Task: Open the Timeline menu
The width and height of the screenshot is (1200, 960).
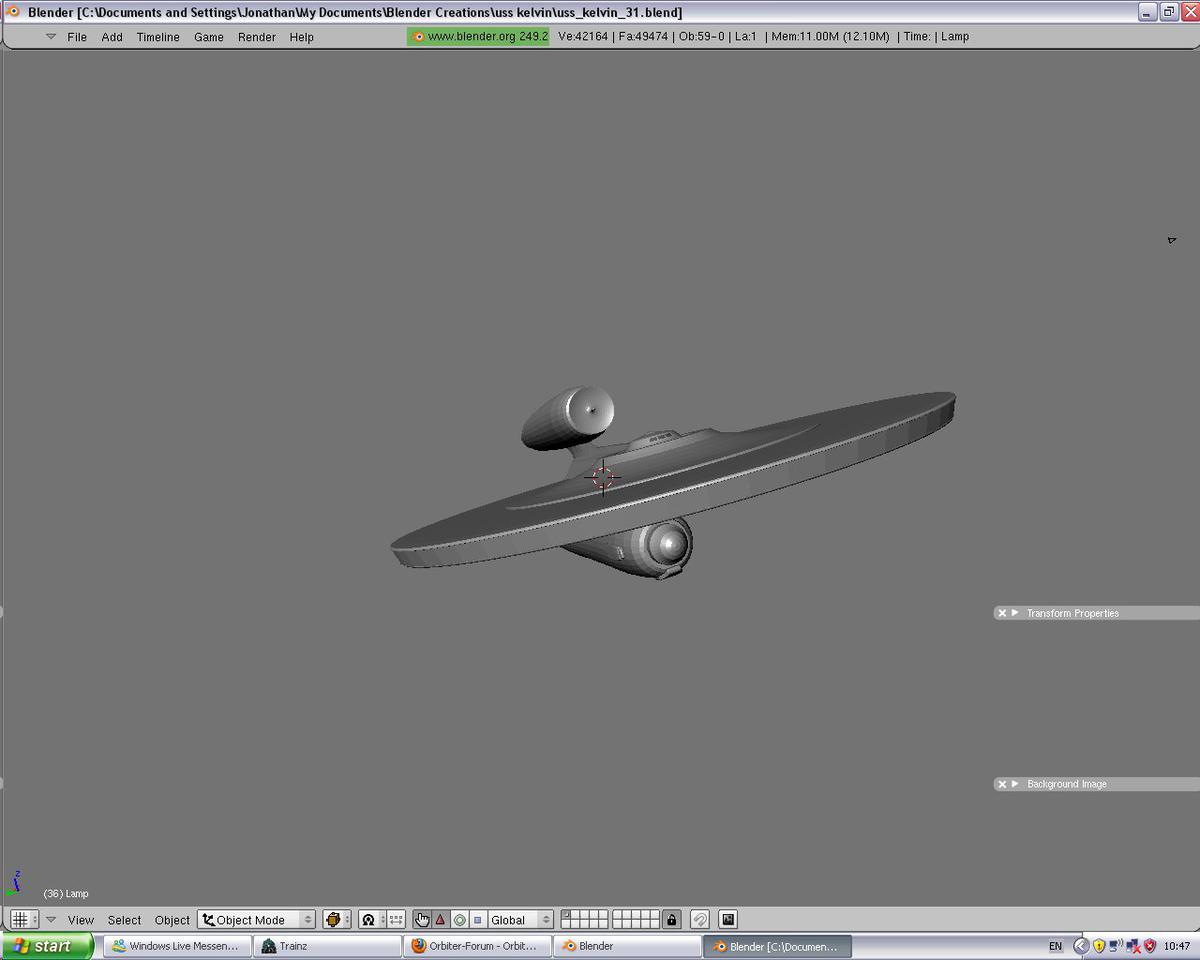Action: point(158,37)
